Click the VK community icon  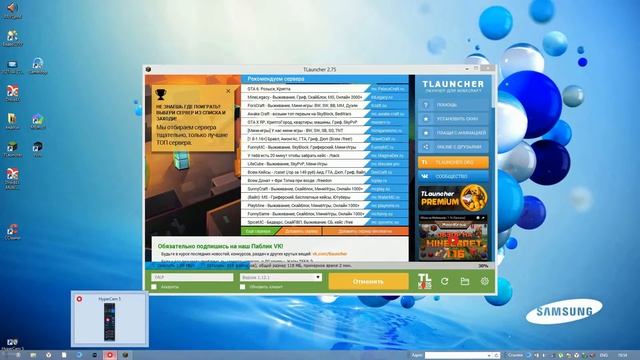(x=425, y=176)
